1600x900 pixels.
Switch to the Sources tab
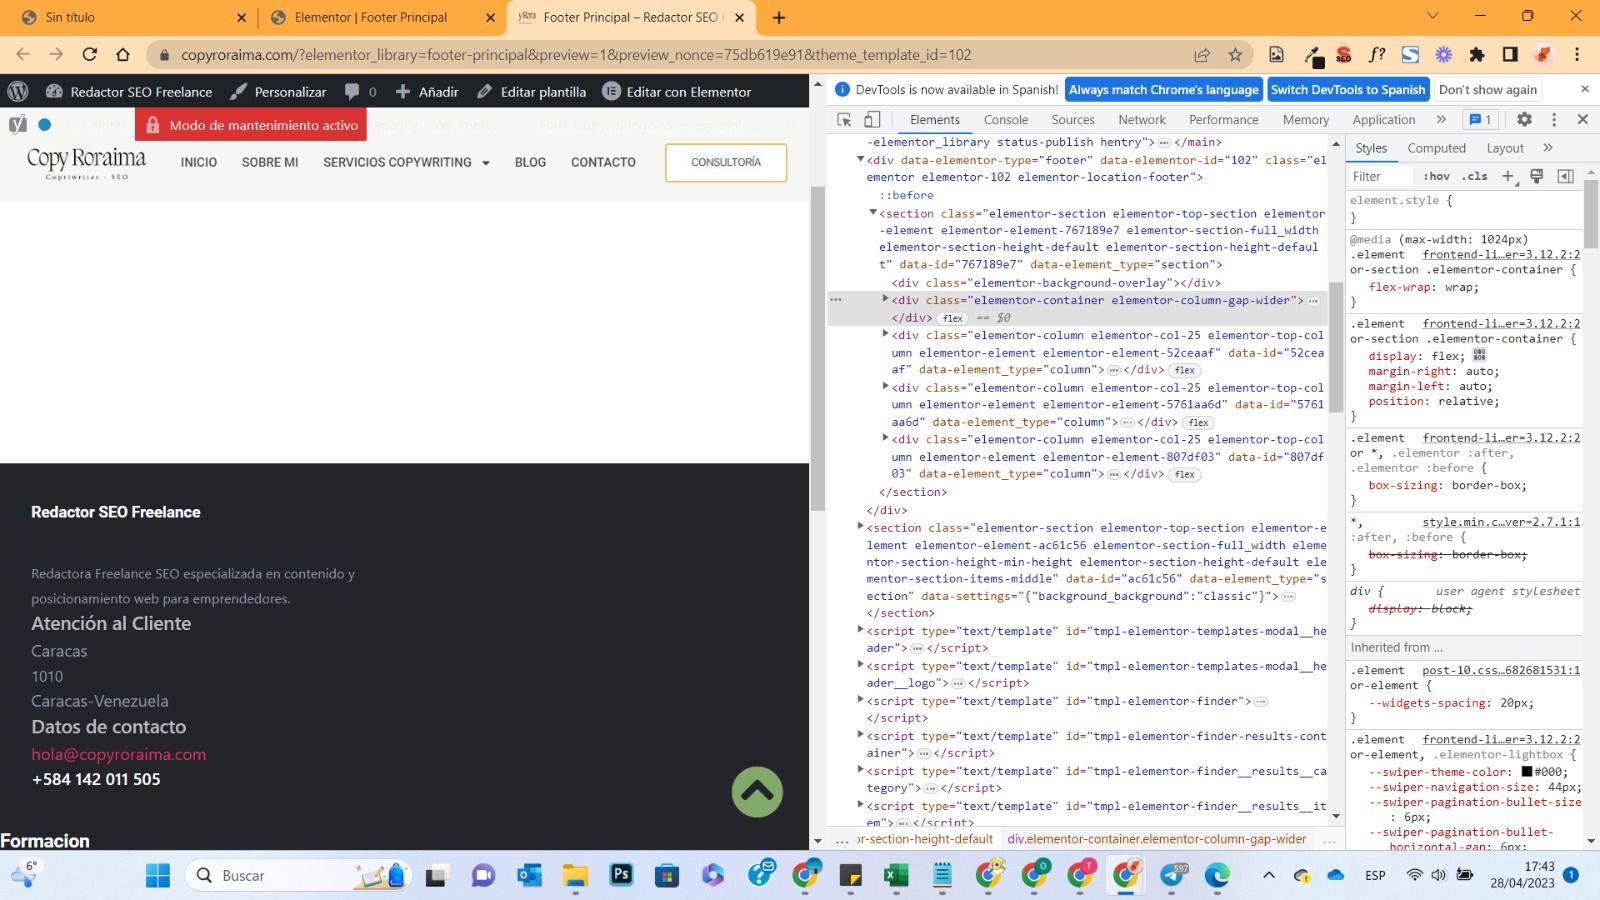point(1073,119)
